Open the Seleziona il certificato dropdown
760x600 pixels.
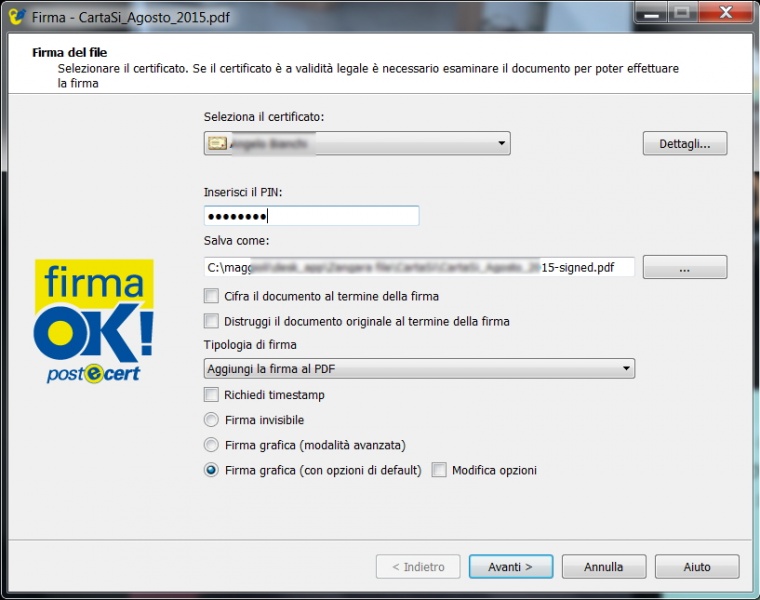tap(357, 143)
